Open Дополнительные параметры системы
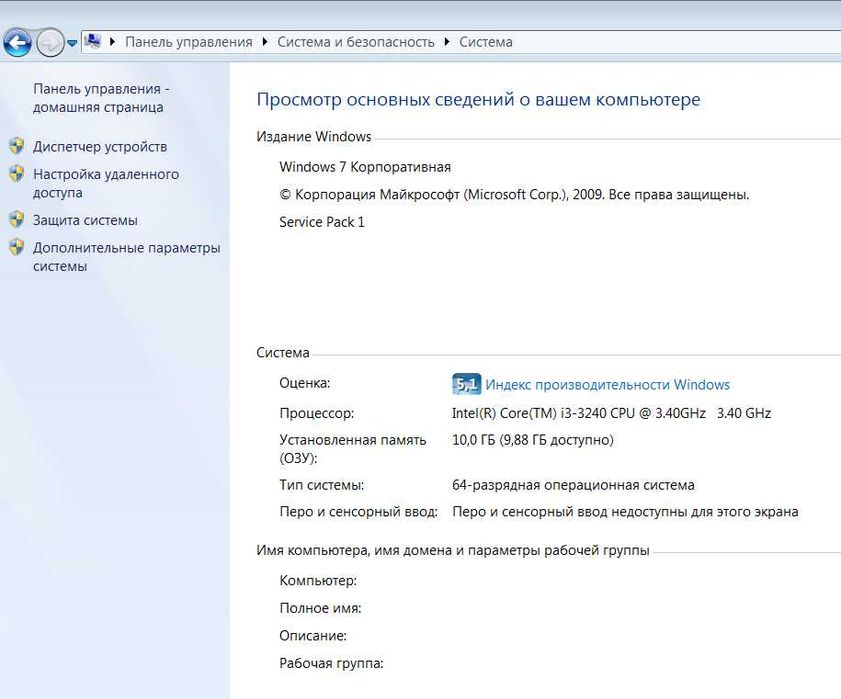Image resolution: width=841 pixels, height=699 pixels. point(127,257)
